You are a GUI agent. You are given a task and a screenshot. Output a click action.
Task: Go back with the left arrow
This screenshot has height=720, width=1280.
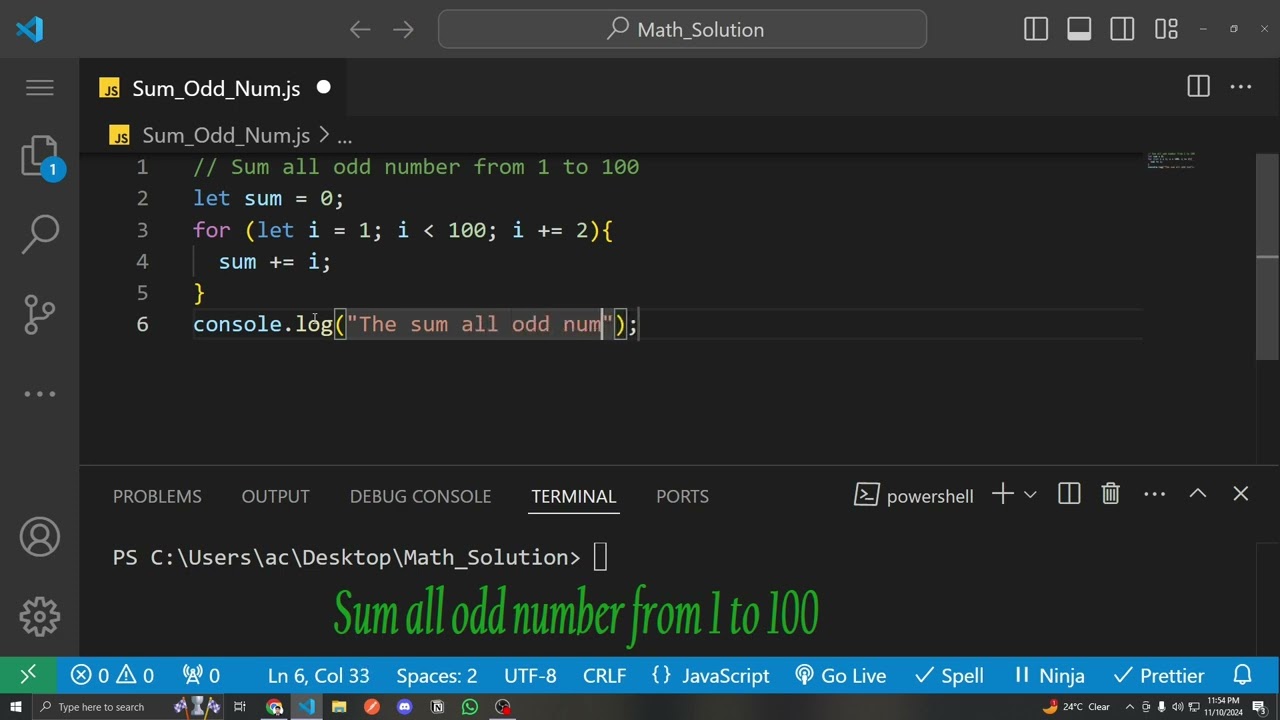[x=360, y=30]
